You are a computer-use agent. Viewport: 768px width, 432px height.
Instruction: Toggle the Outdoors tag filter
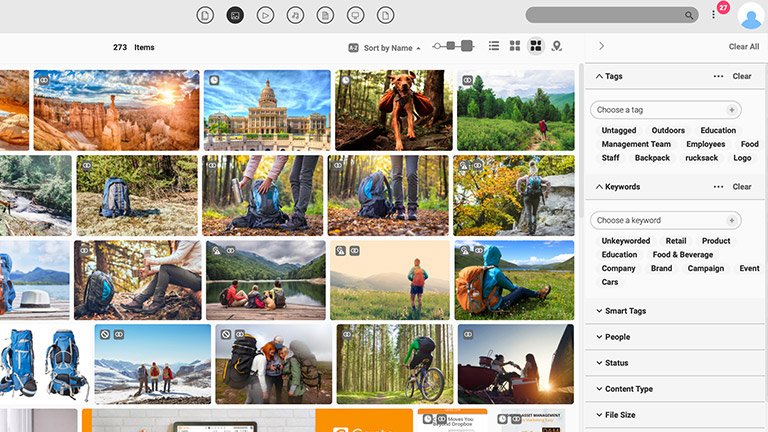pos(668,130)
